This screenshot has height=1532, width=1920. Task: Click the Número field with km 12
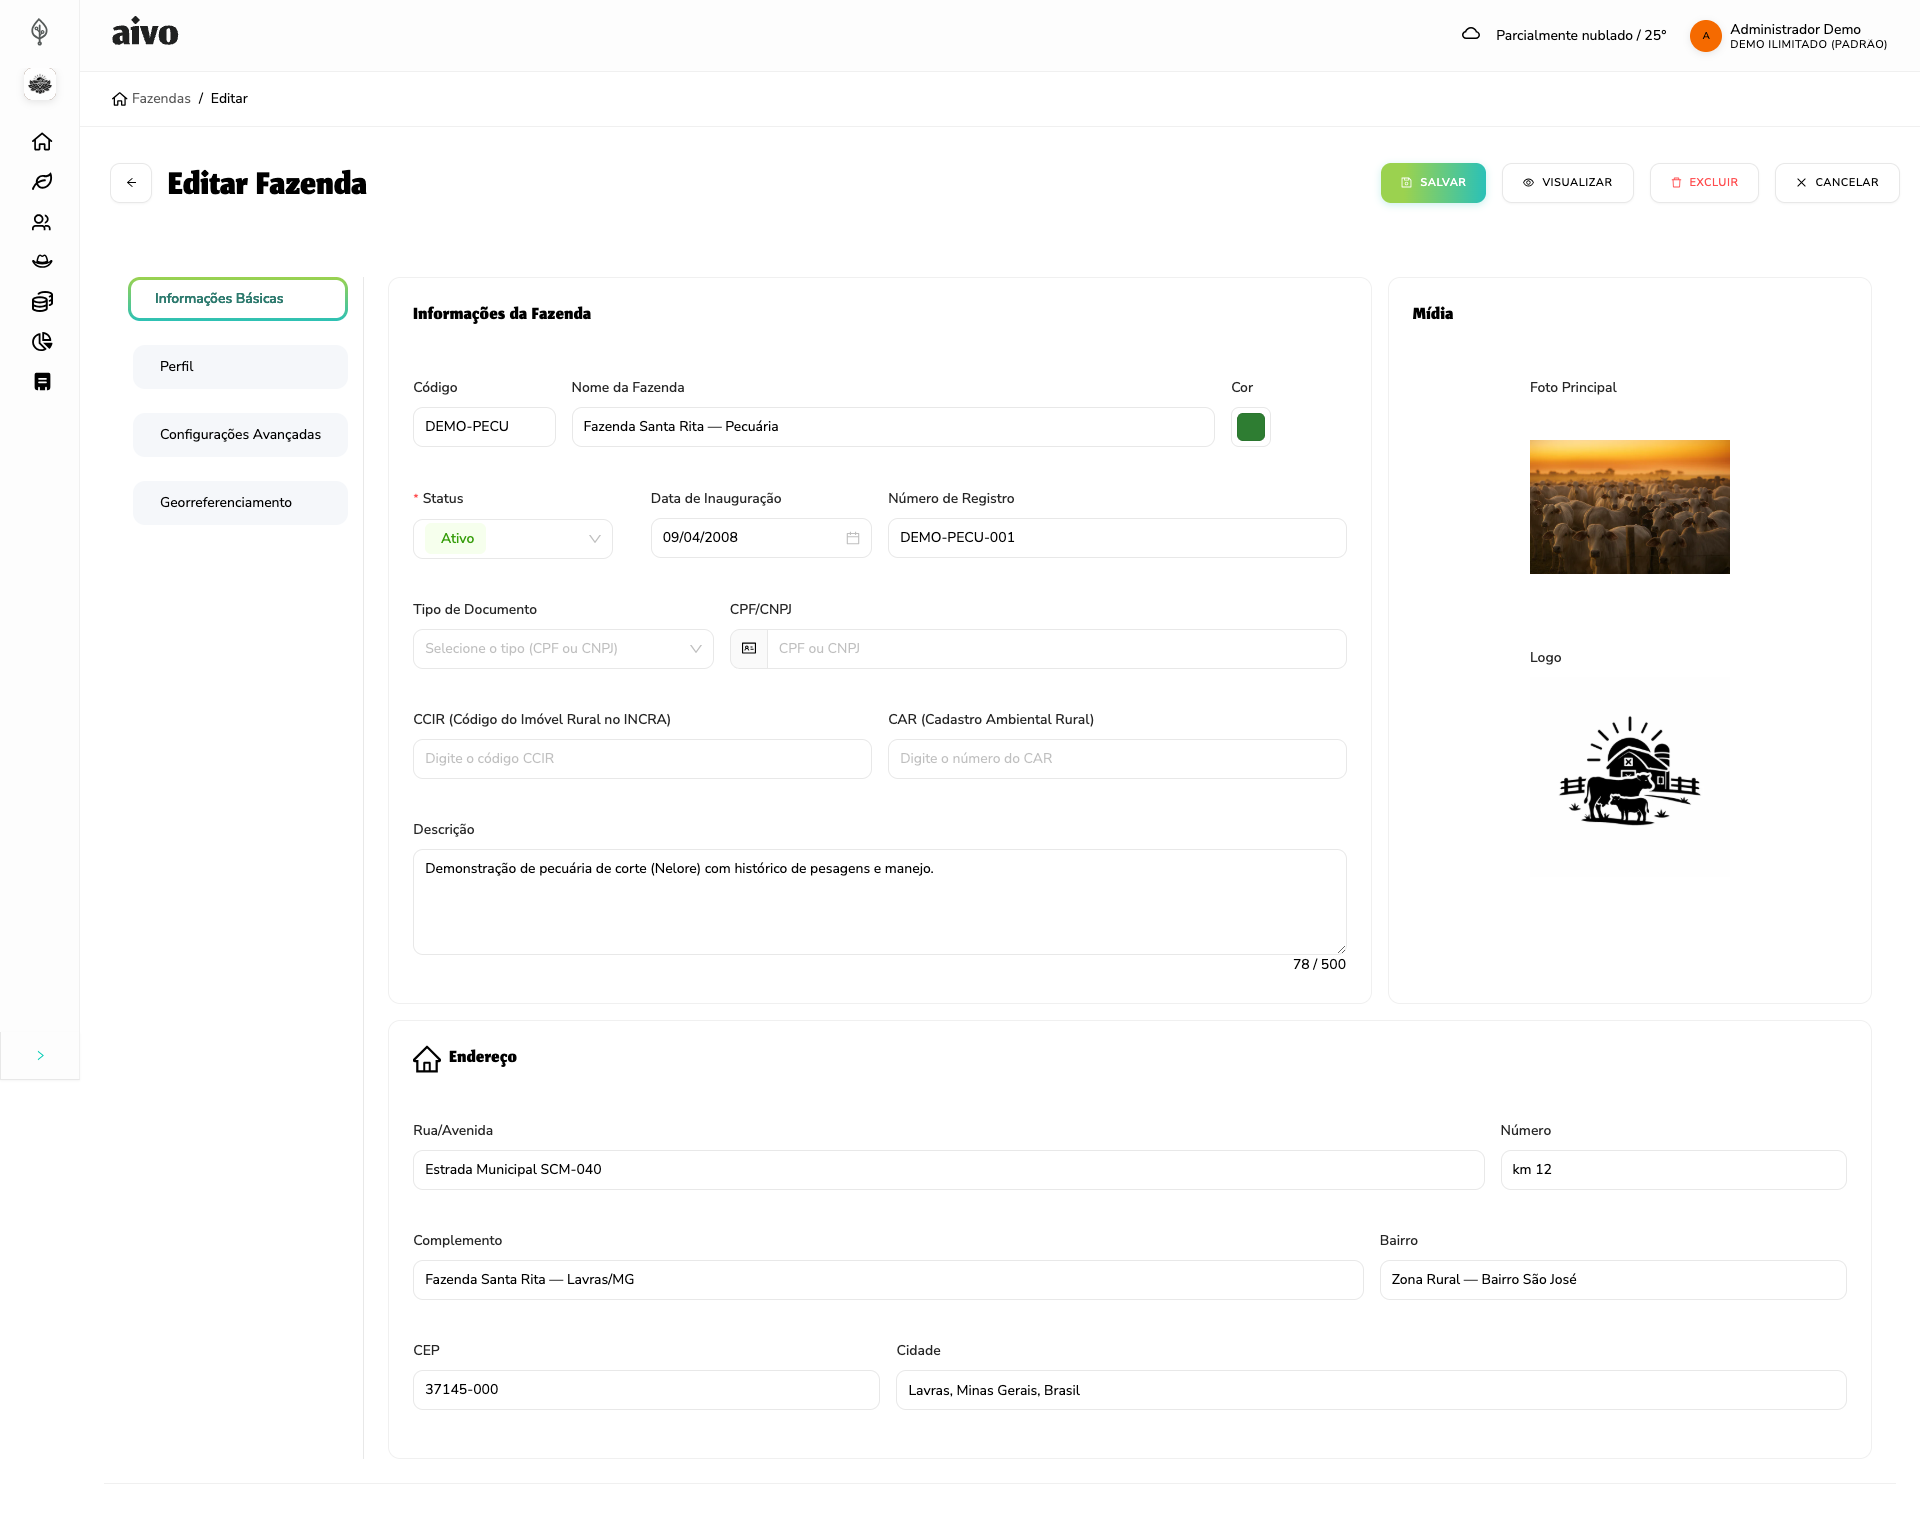point(1673,1170)
